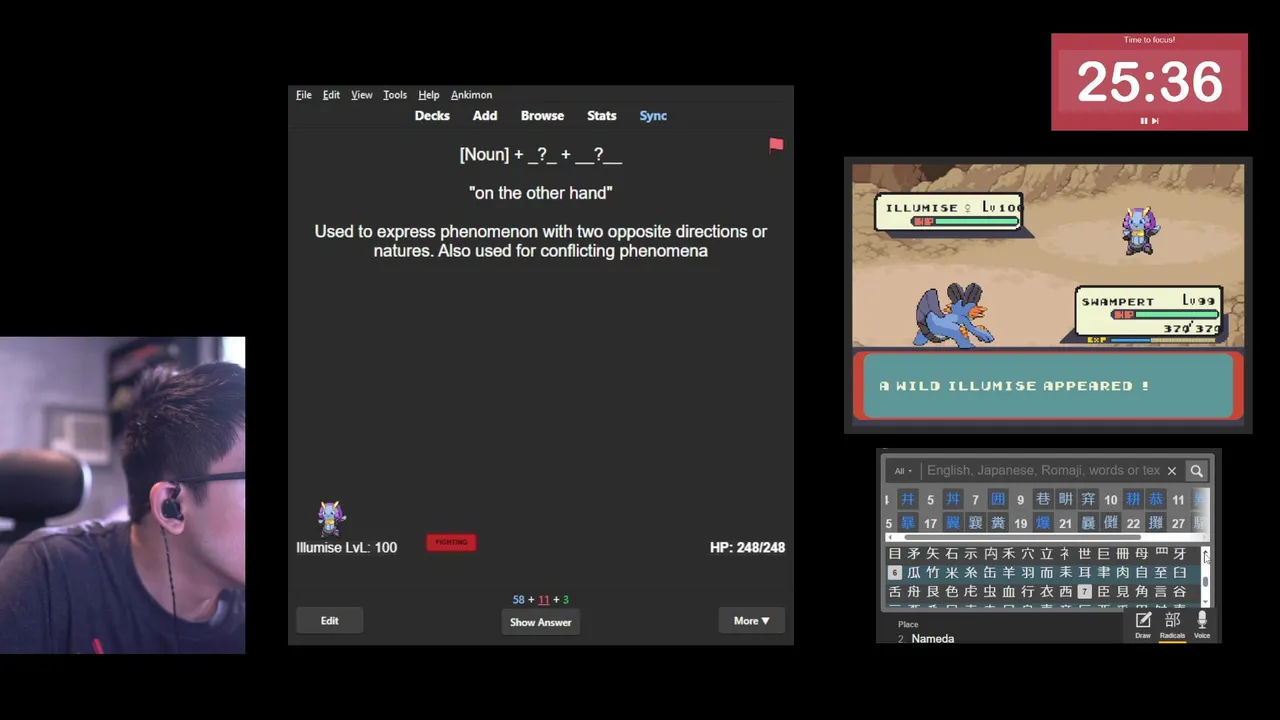This screenshot has height=720, width=1280.
Task: Click the dictionary search magnifier icon
Action: 1196,470
